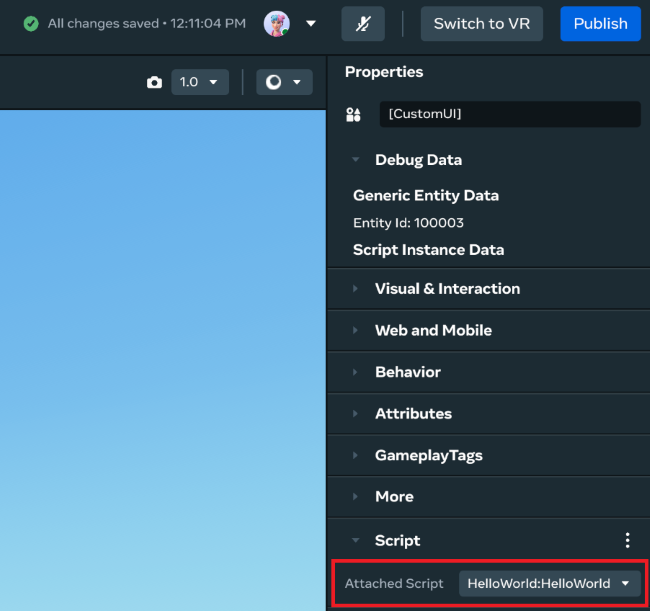Click the entity type icon beside [CustomUI]
This screenshot has width=650, height=611.
tap(353, 115)
